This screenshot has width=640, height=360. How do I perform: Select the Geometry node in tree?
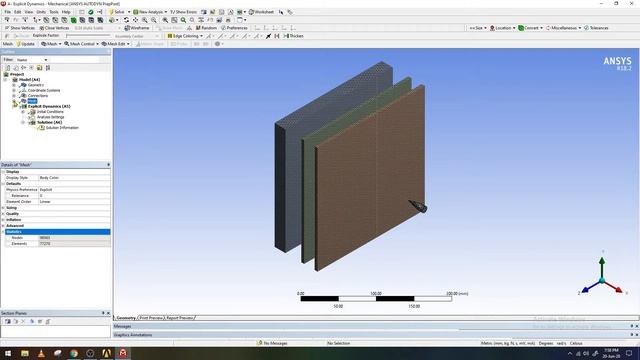36,85
